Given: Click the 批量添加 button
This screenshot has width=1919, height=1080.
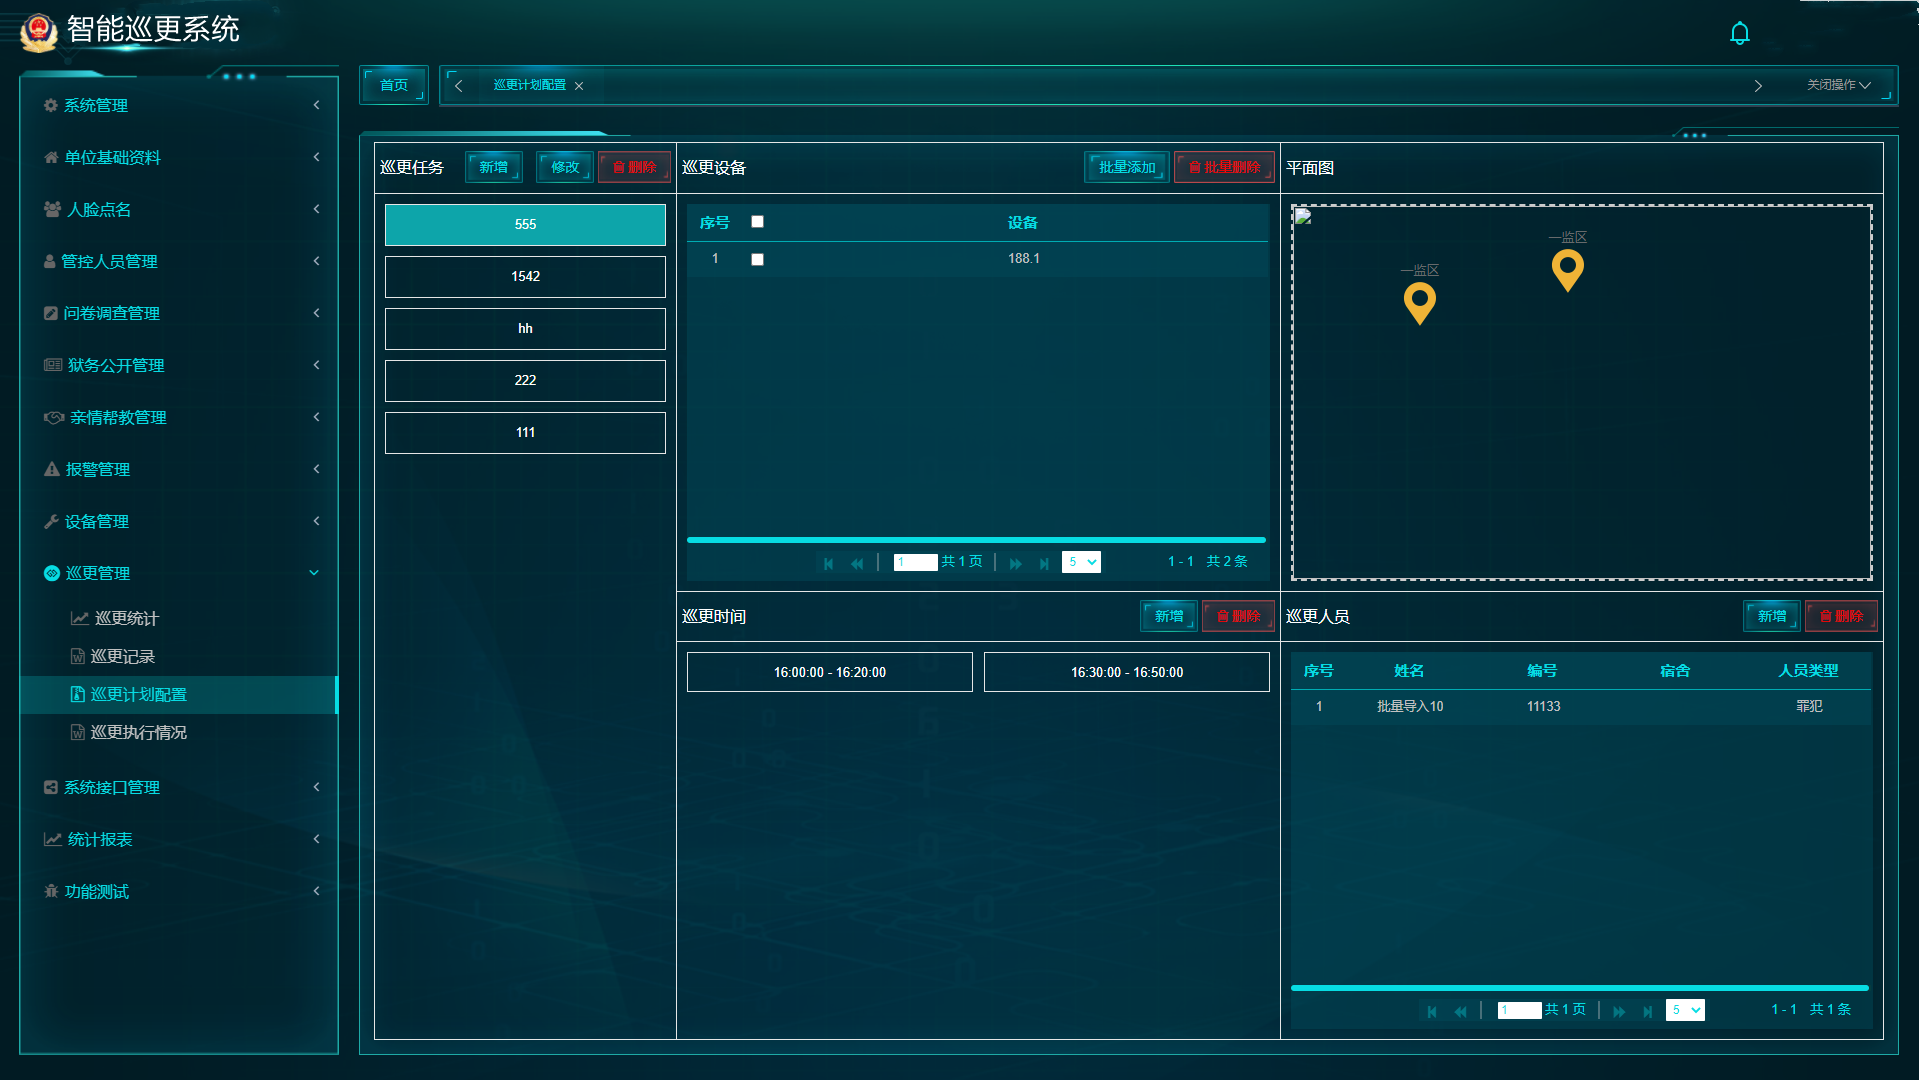Looking at the screenshot, I should 1126,167.
